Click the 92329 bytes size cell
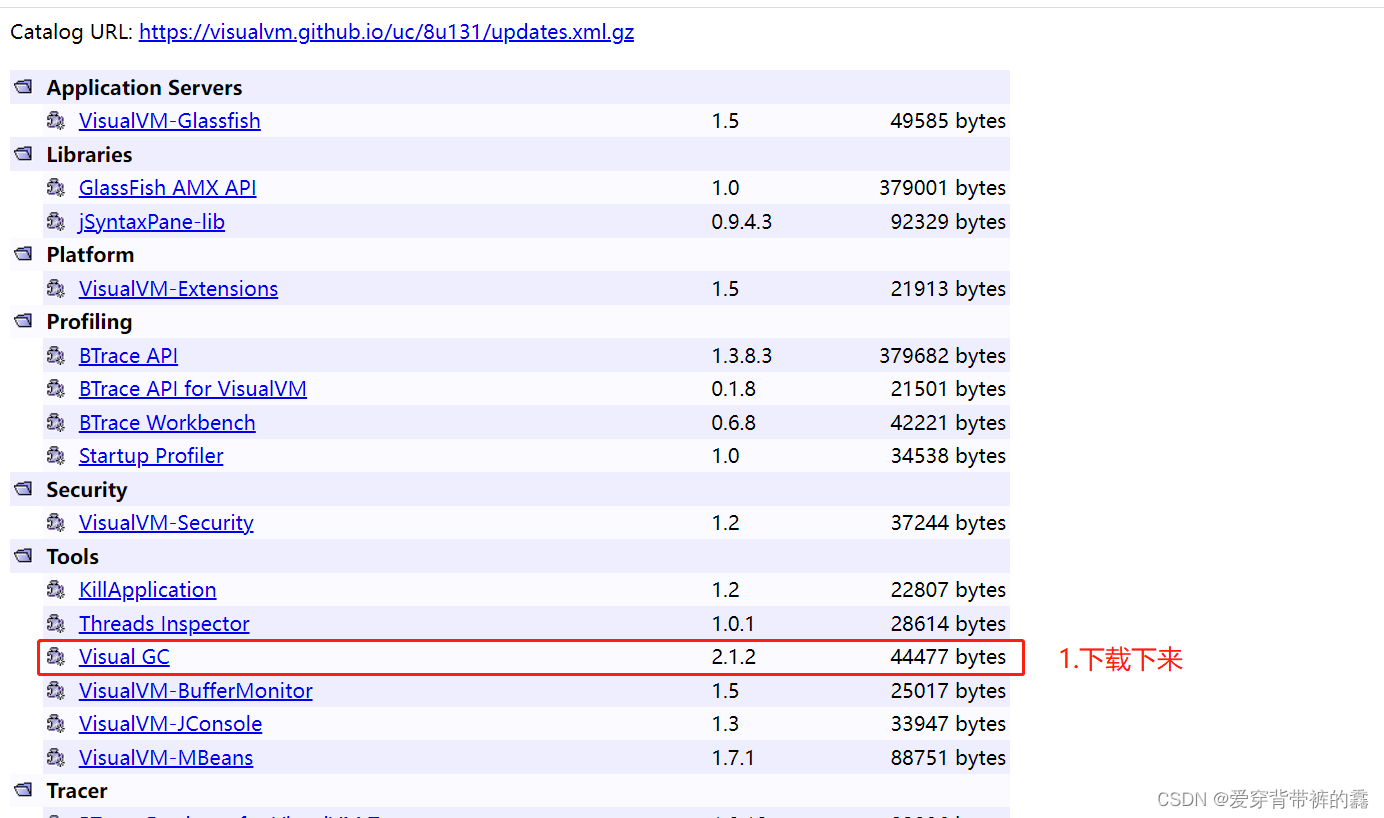The height and width of the screenshot is (818, 1384). point(948,222)
